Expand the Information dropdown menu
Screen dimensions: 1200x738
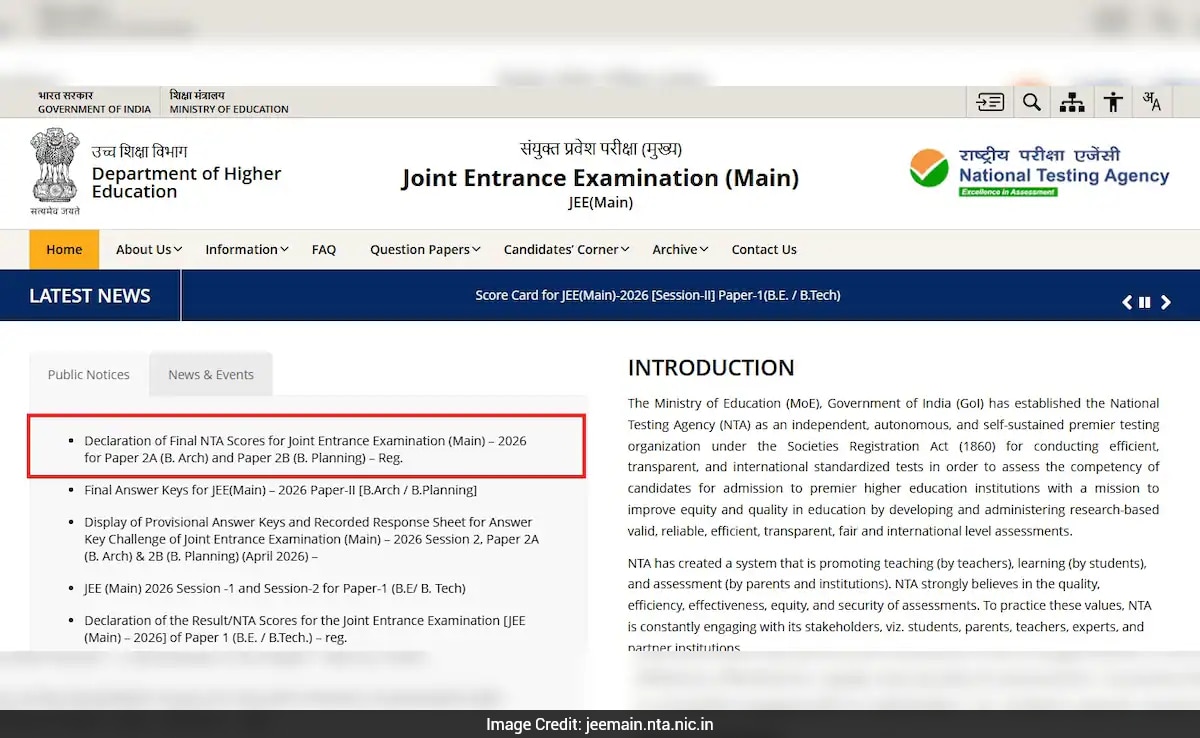point(247,250)
